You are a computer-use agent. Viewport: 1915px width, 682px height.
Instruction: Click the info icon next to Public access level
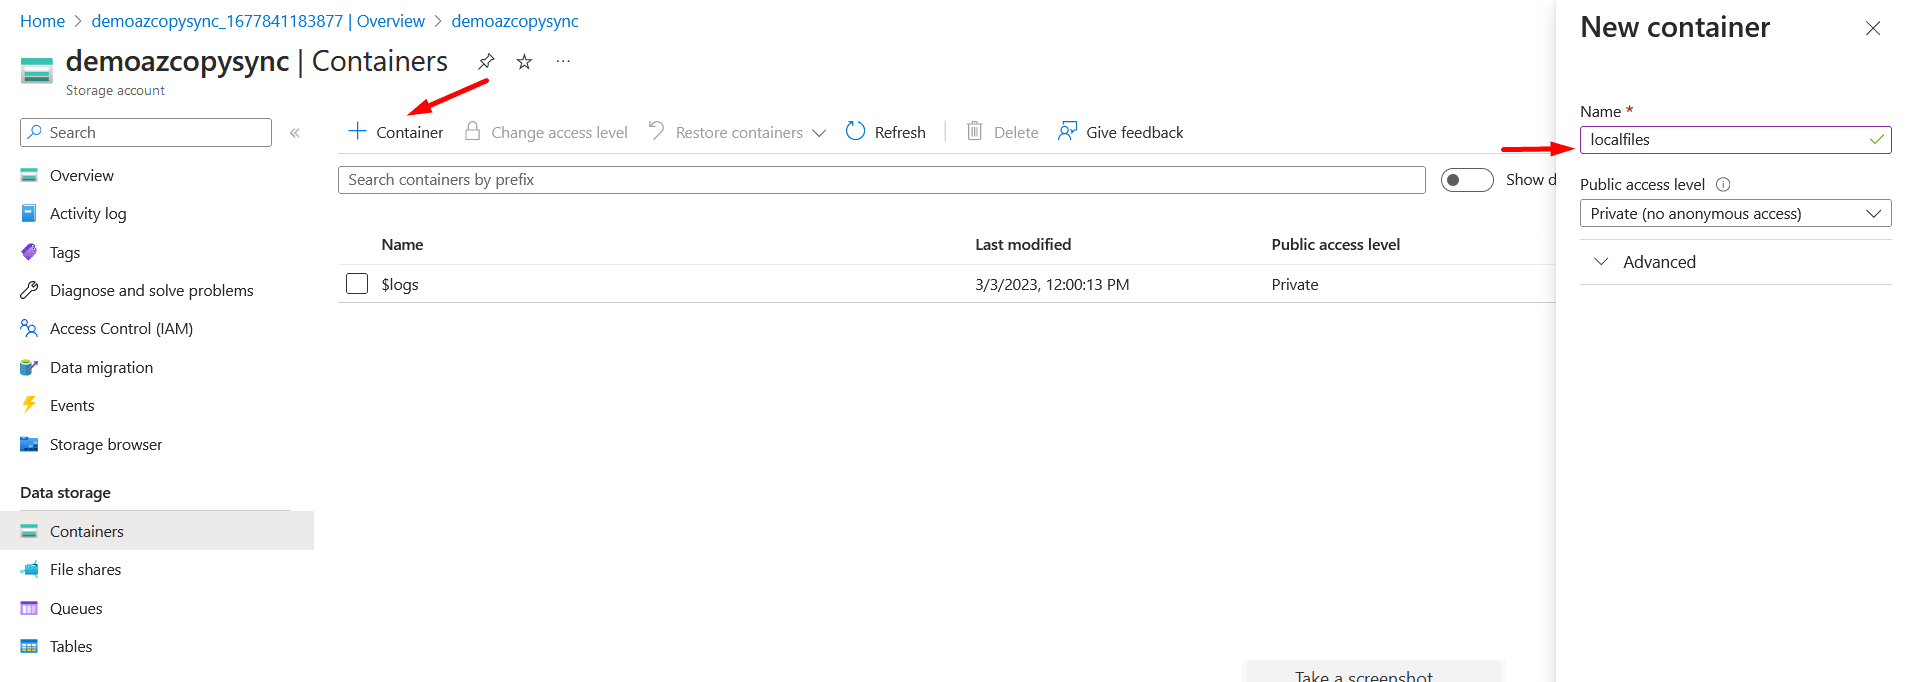coord(1723,184)
